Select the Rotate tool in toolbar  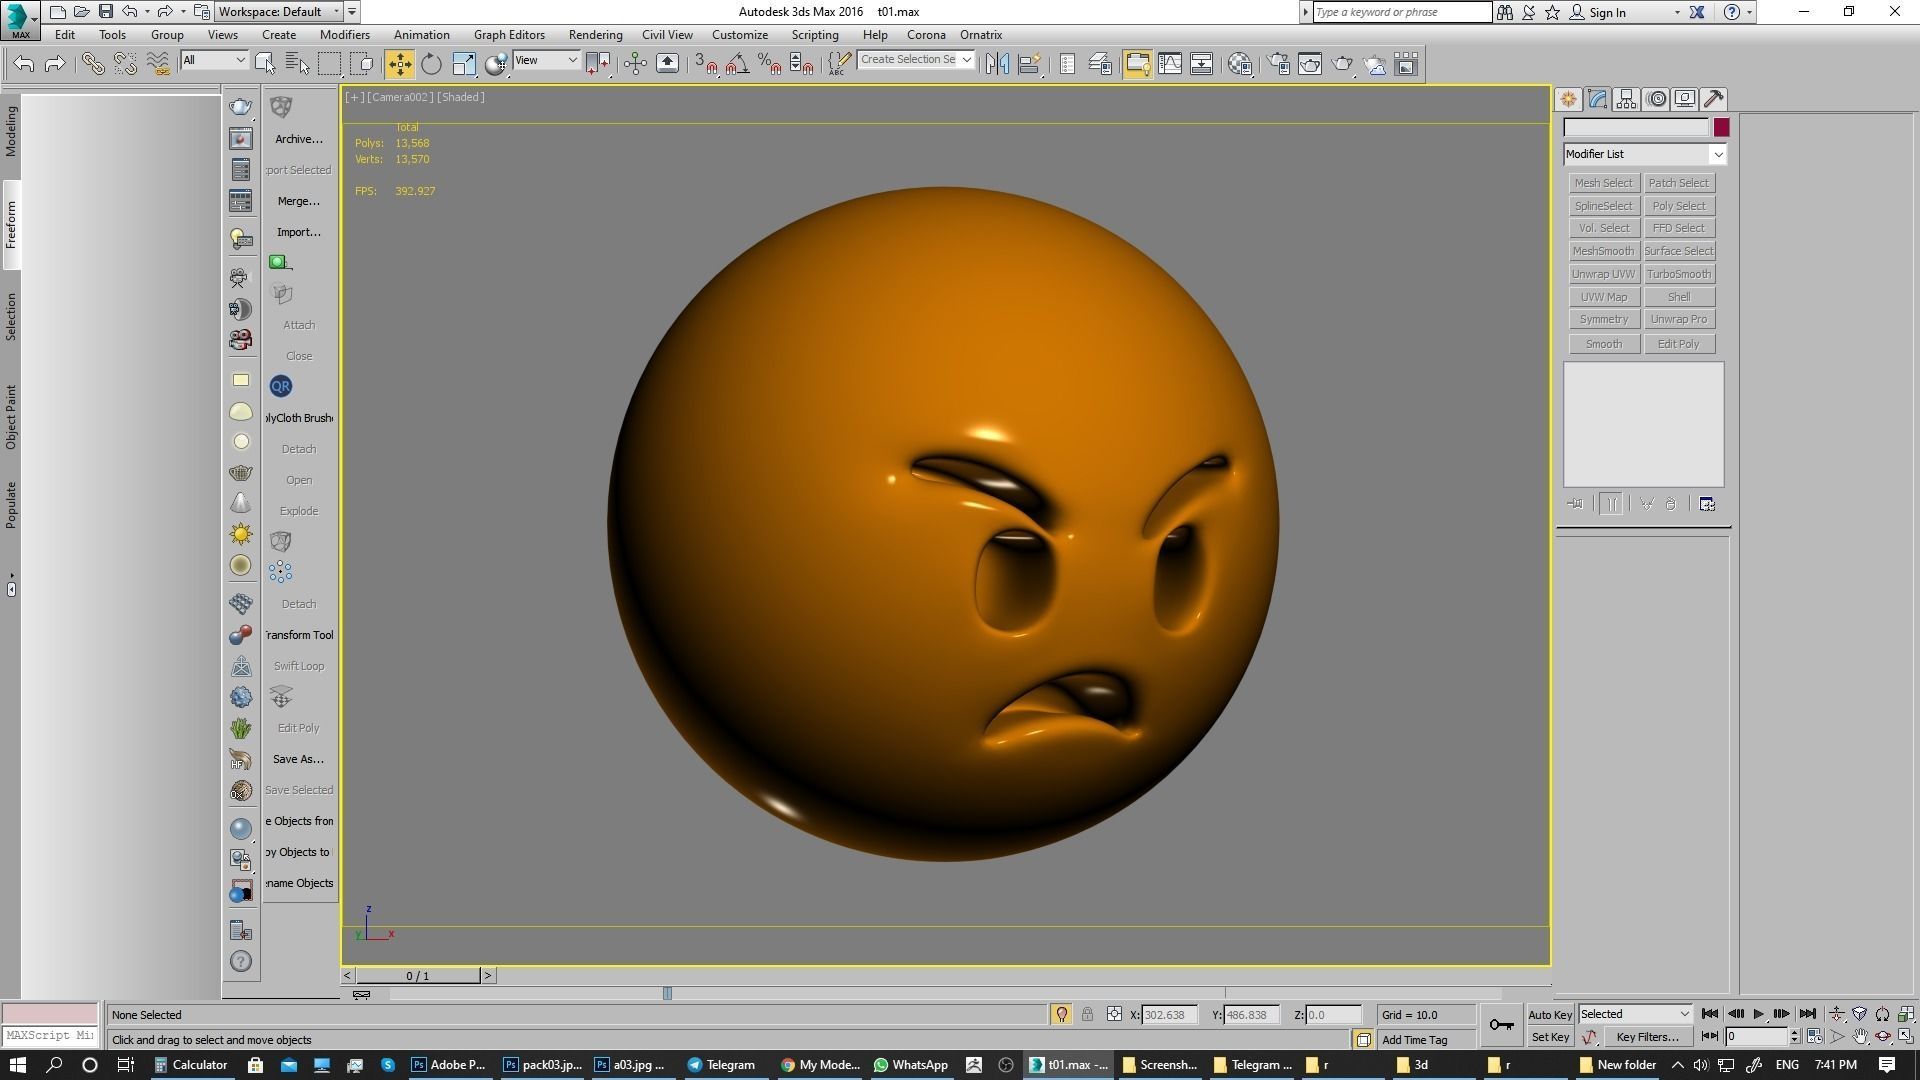point(431,65)
